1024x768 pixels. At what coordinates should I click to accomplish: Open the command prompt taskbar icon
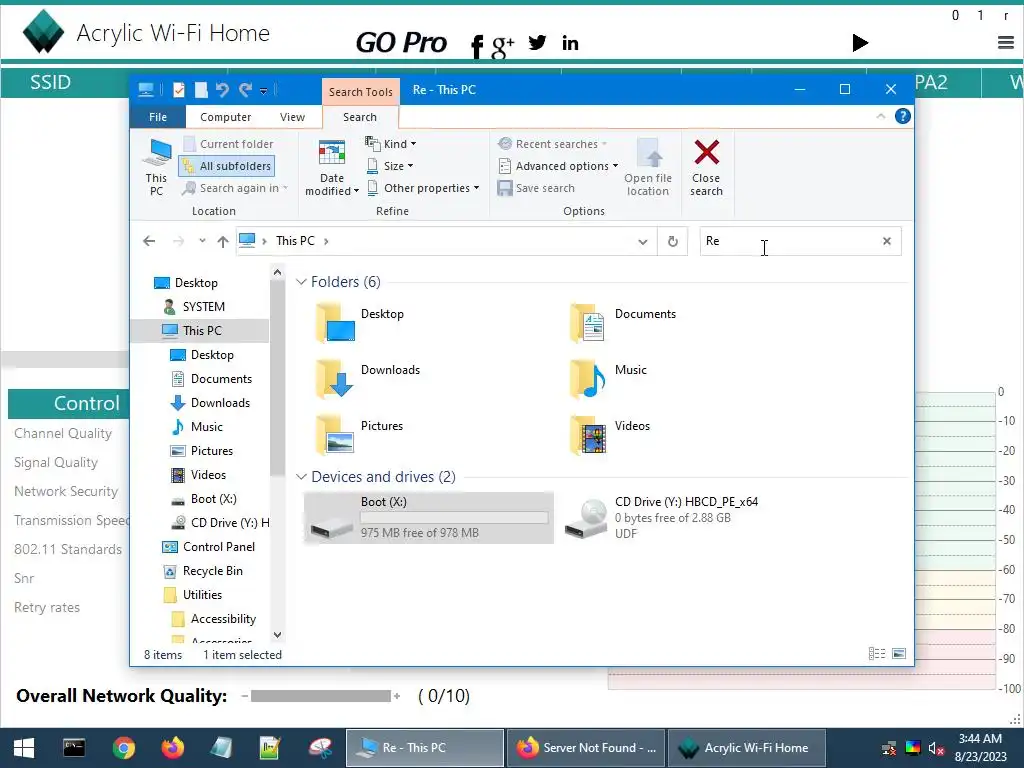(74, 748)
